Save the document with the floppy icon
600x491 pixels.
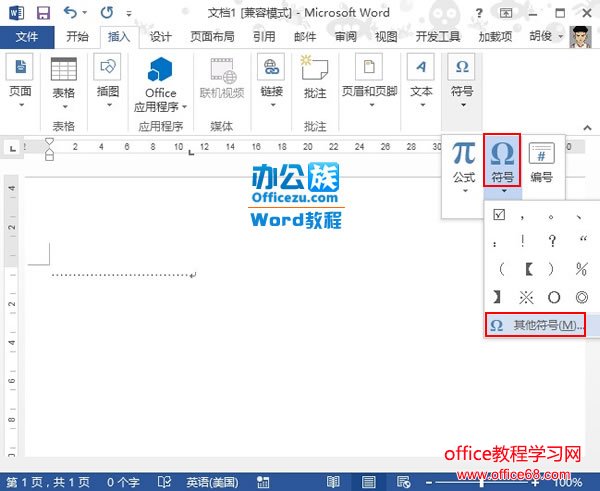point(43,13)
